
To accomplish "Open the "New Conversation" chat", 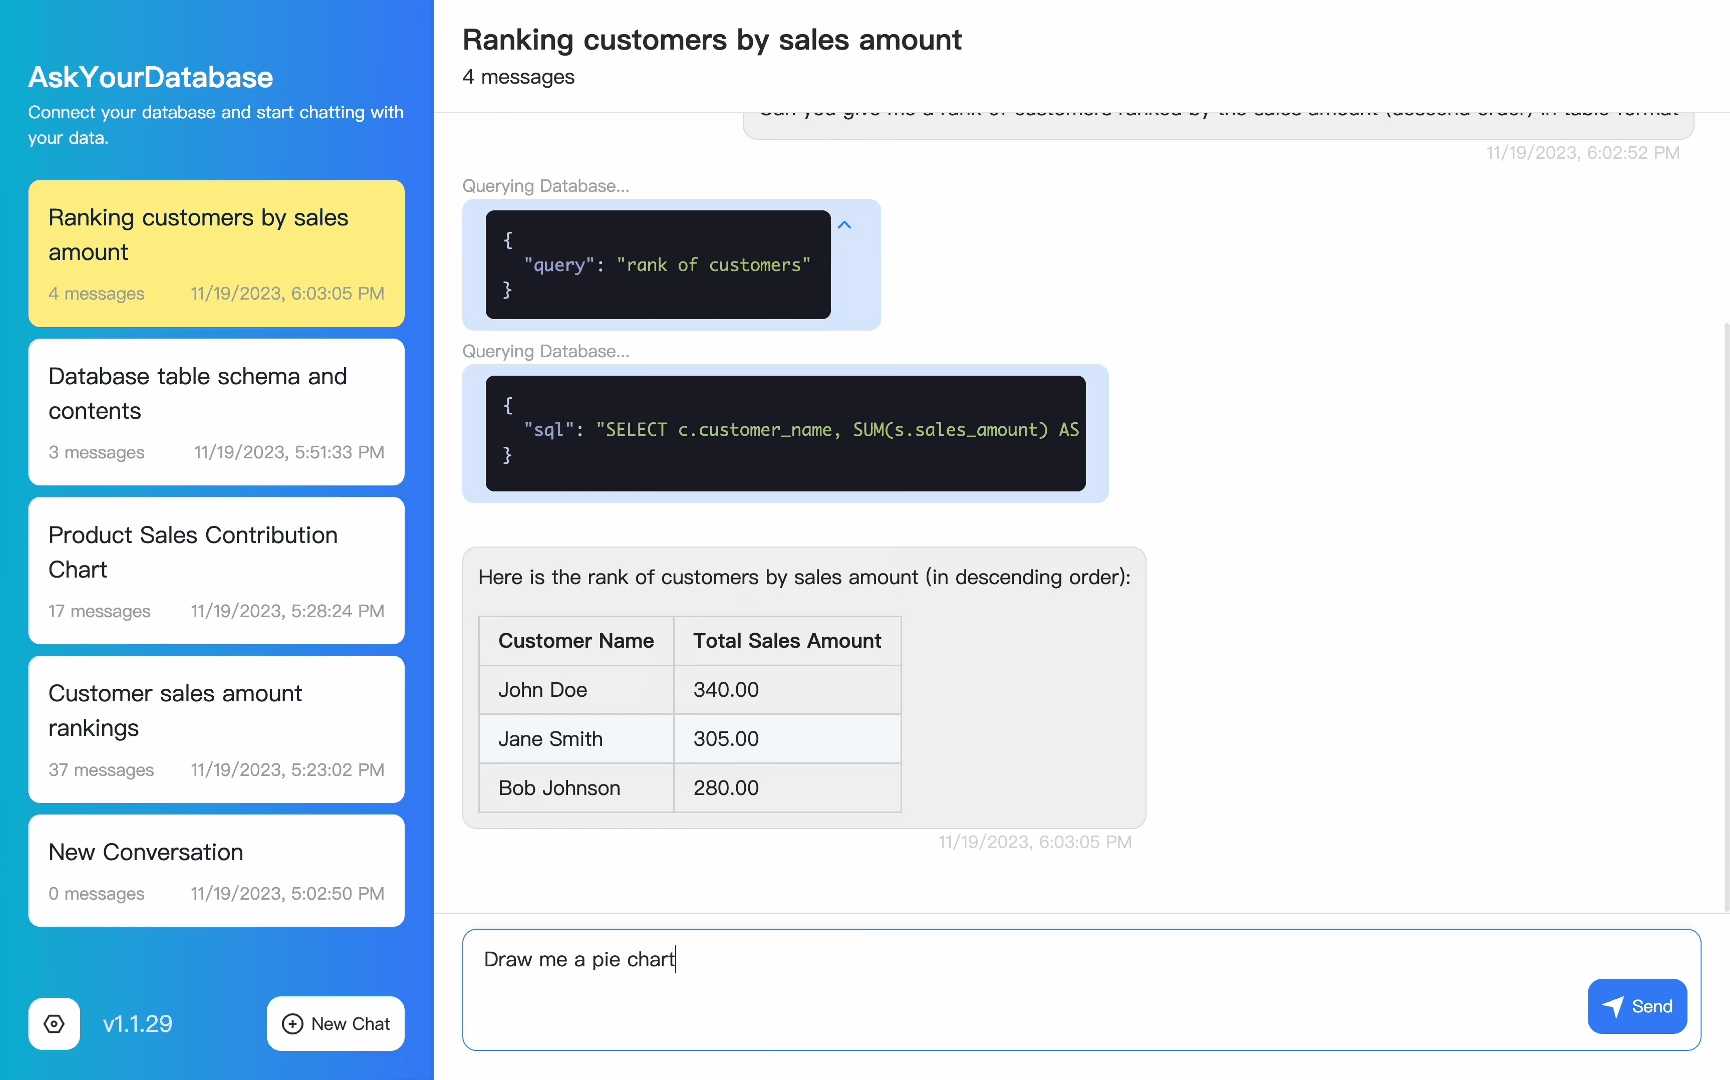I will pos(216,870).
